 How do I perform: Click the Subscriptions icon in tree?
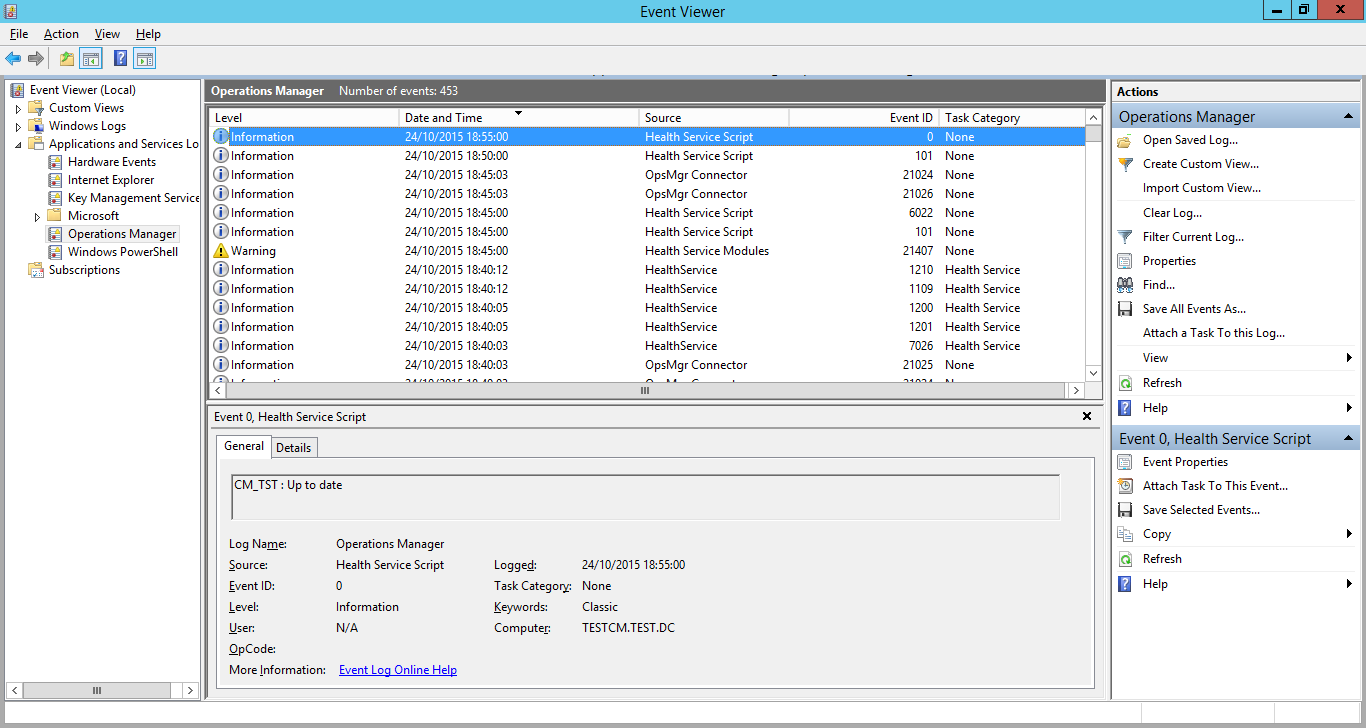click(37, 270)
